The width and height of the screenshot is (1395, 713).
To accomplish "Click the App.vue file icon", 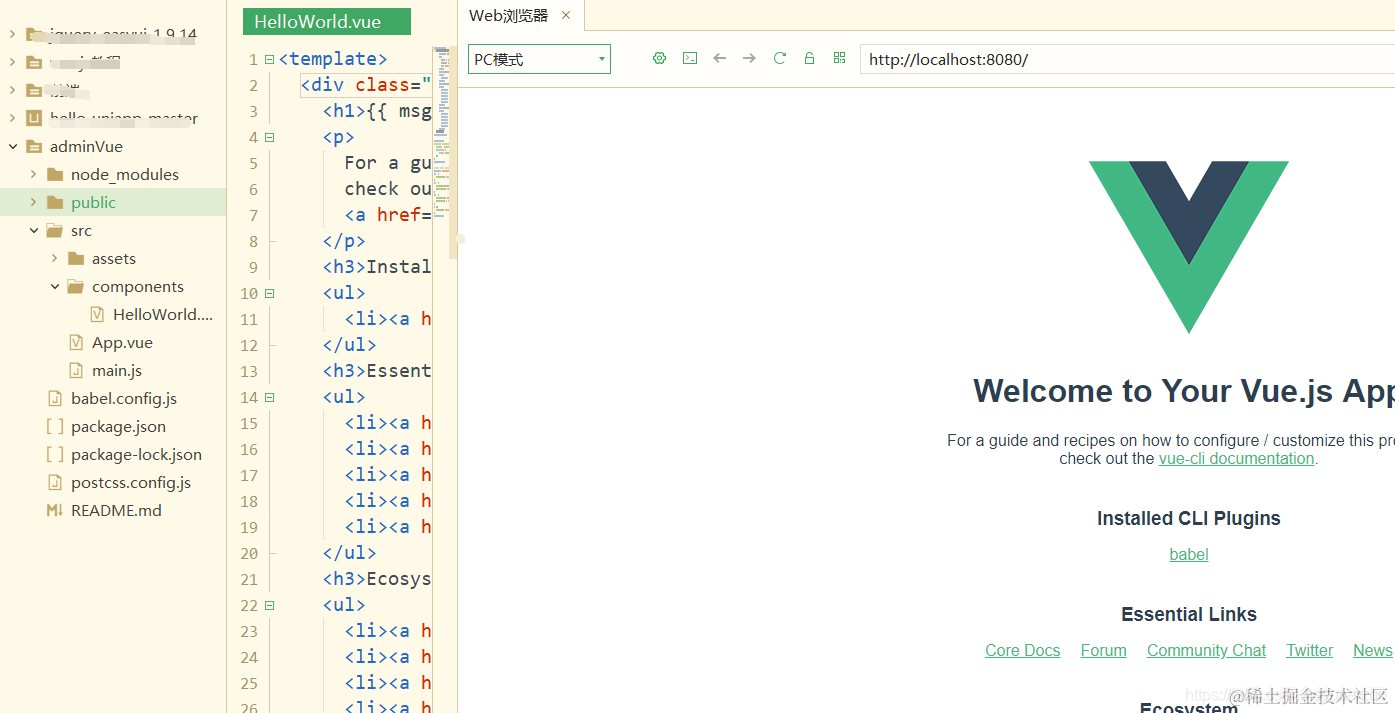I will coord(76,342).
